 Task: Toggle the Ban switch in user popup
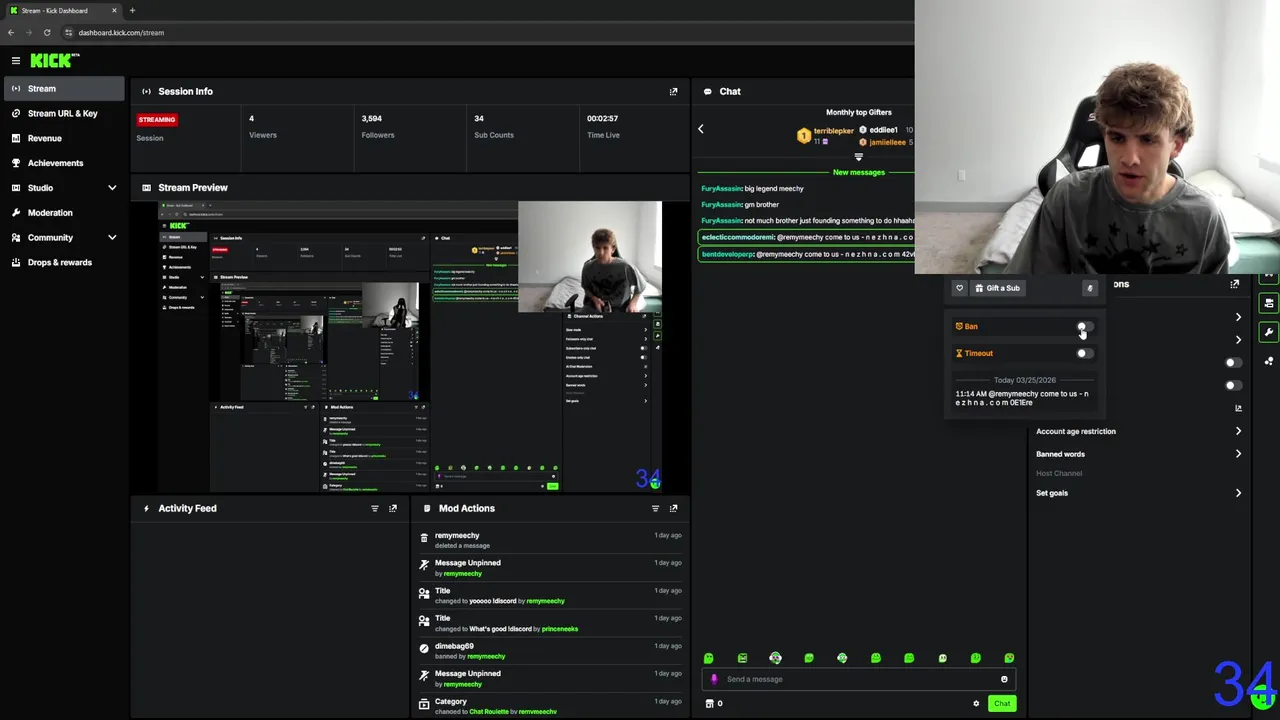1085,327
